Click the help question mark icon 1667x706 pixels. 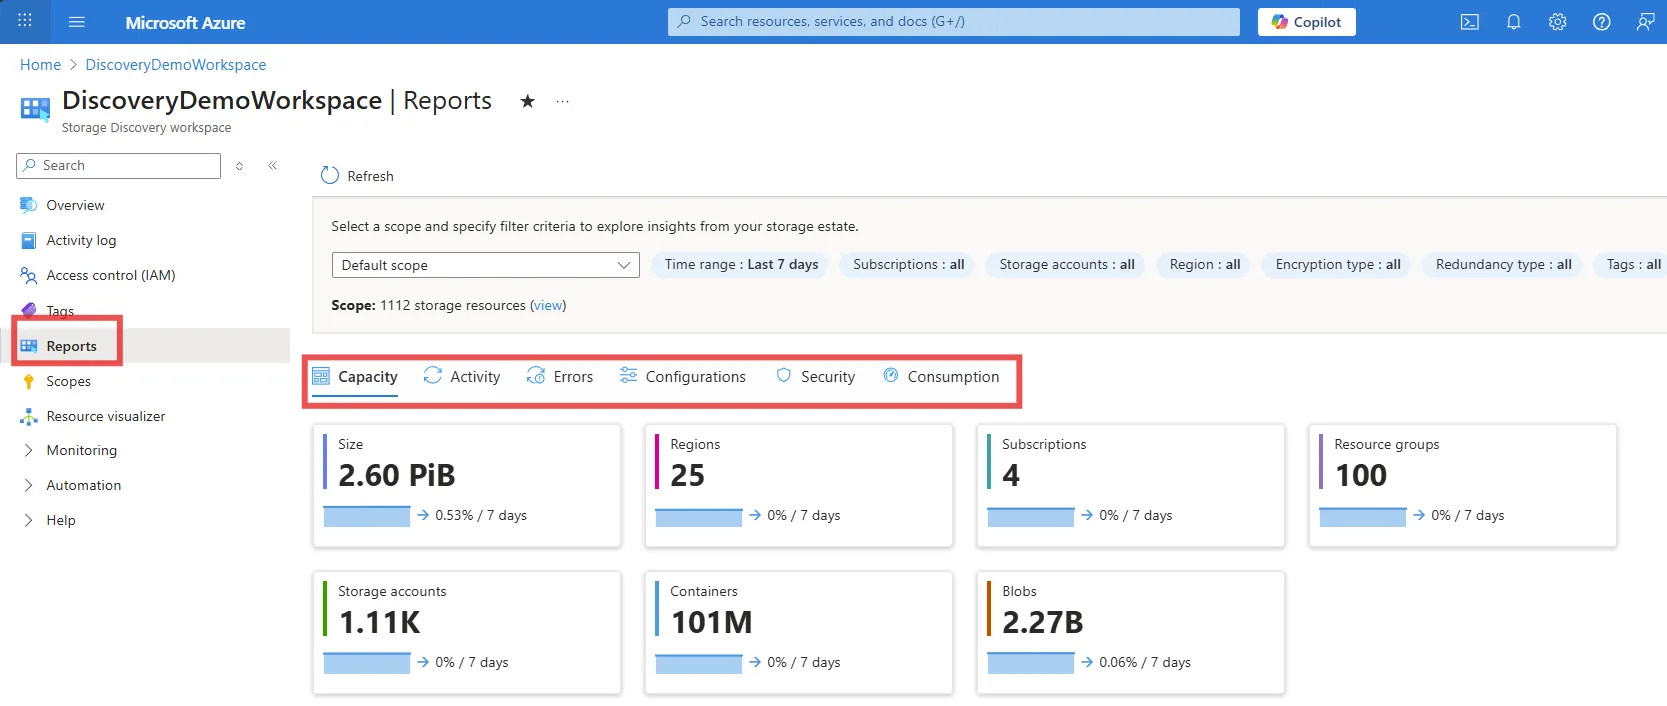pyautogui.click(x=1601, y=22)
